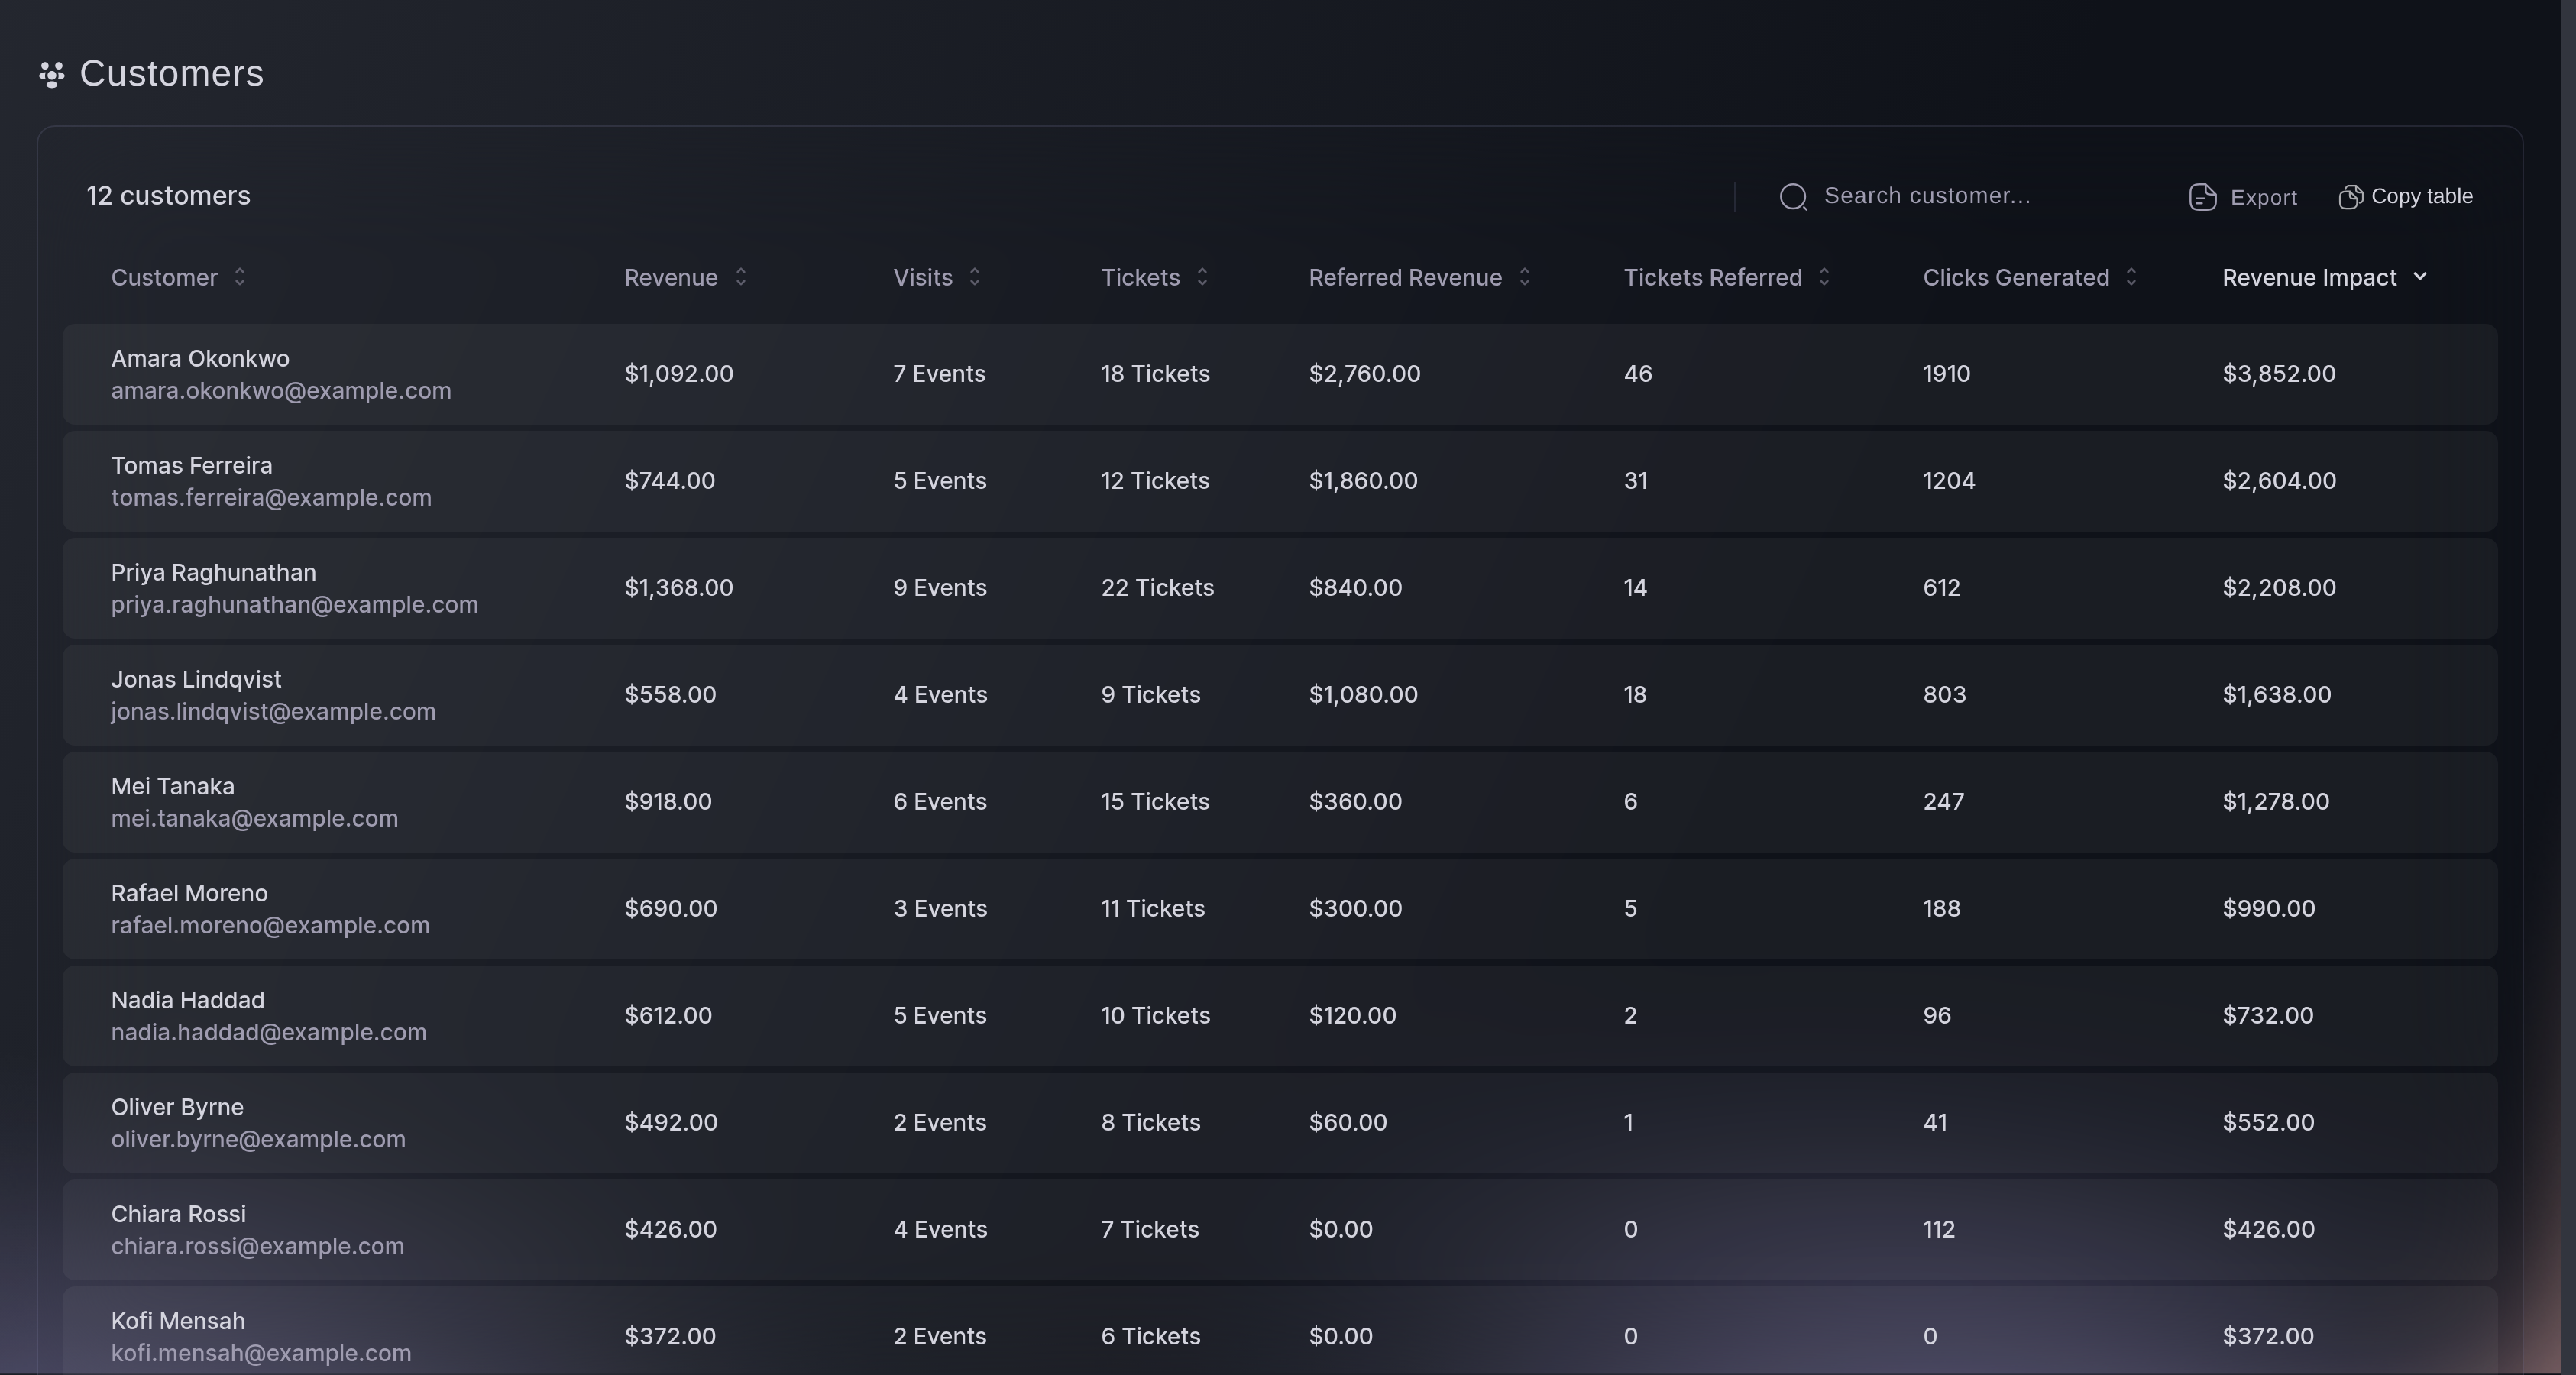Click revenue impact $2,604.00

click(x=2279, y=481)
